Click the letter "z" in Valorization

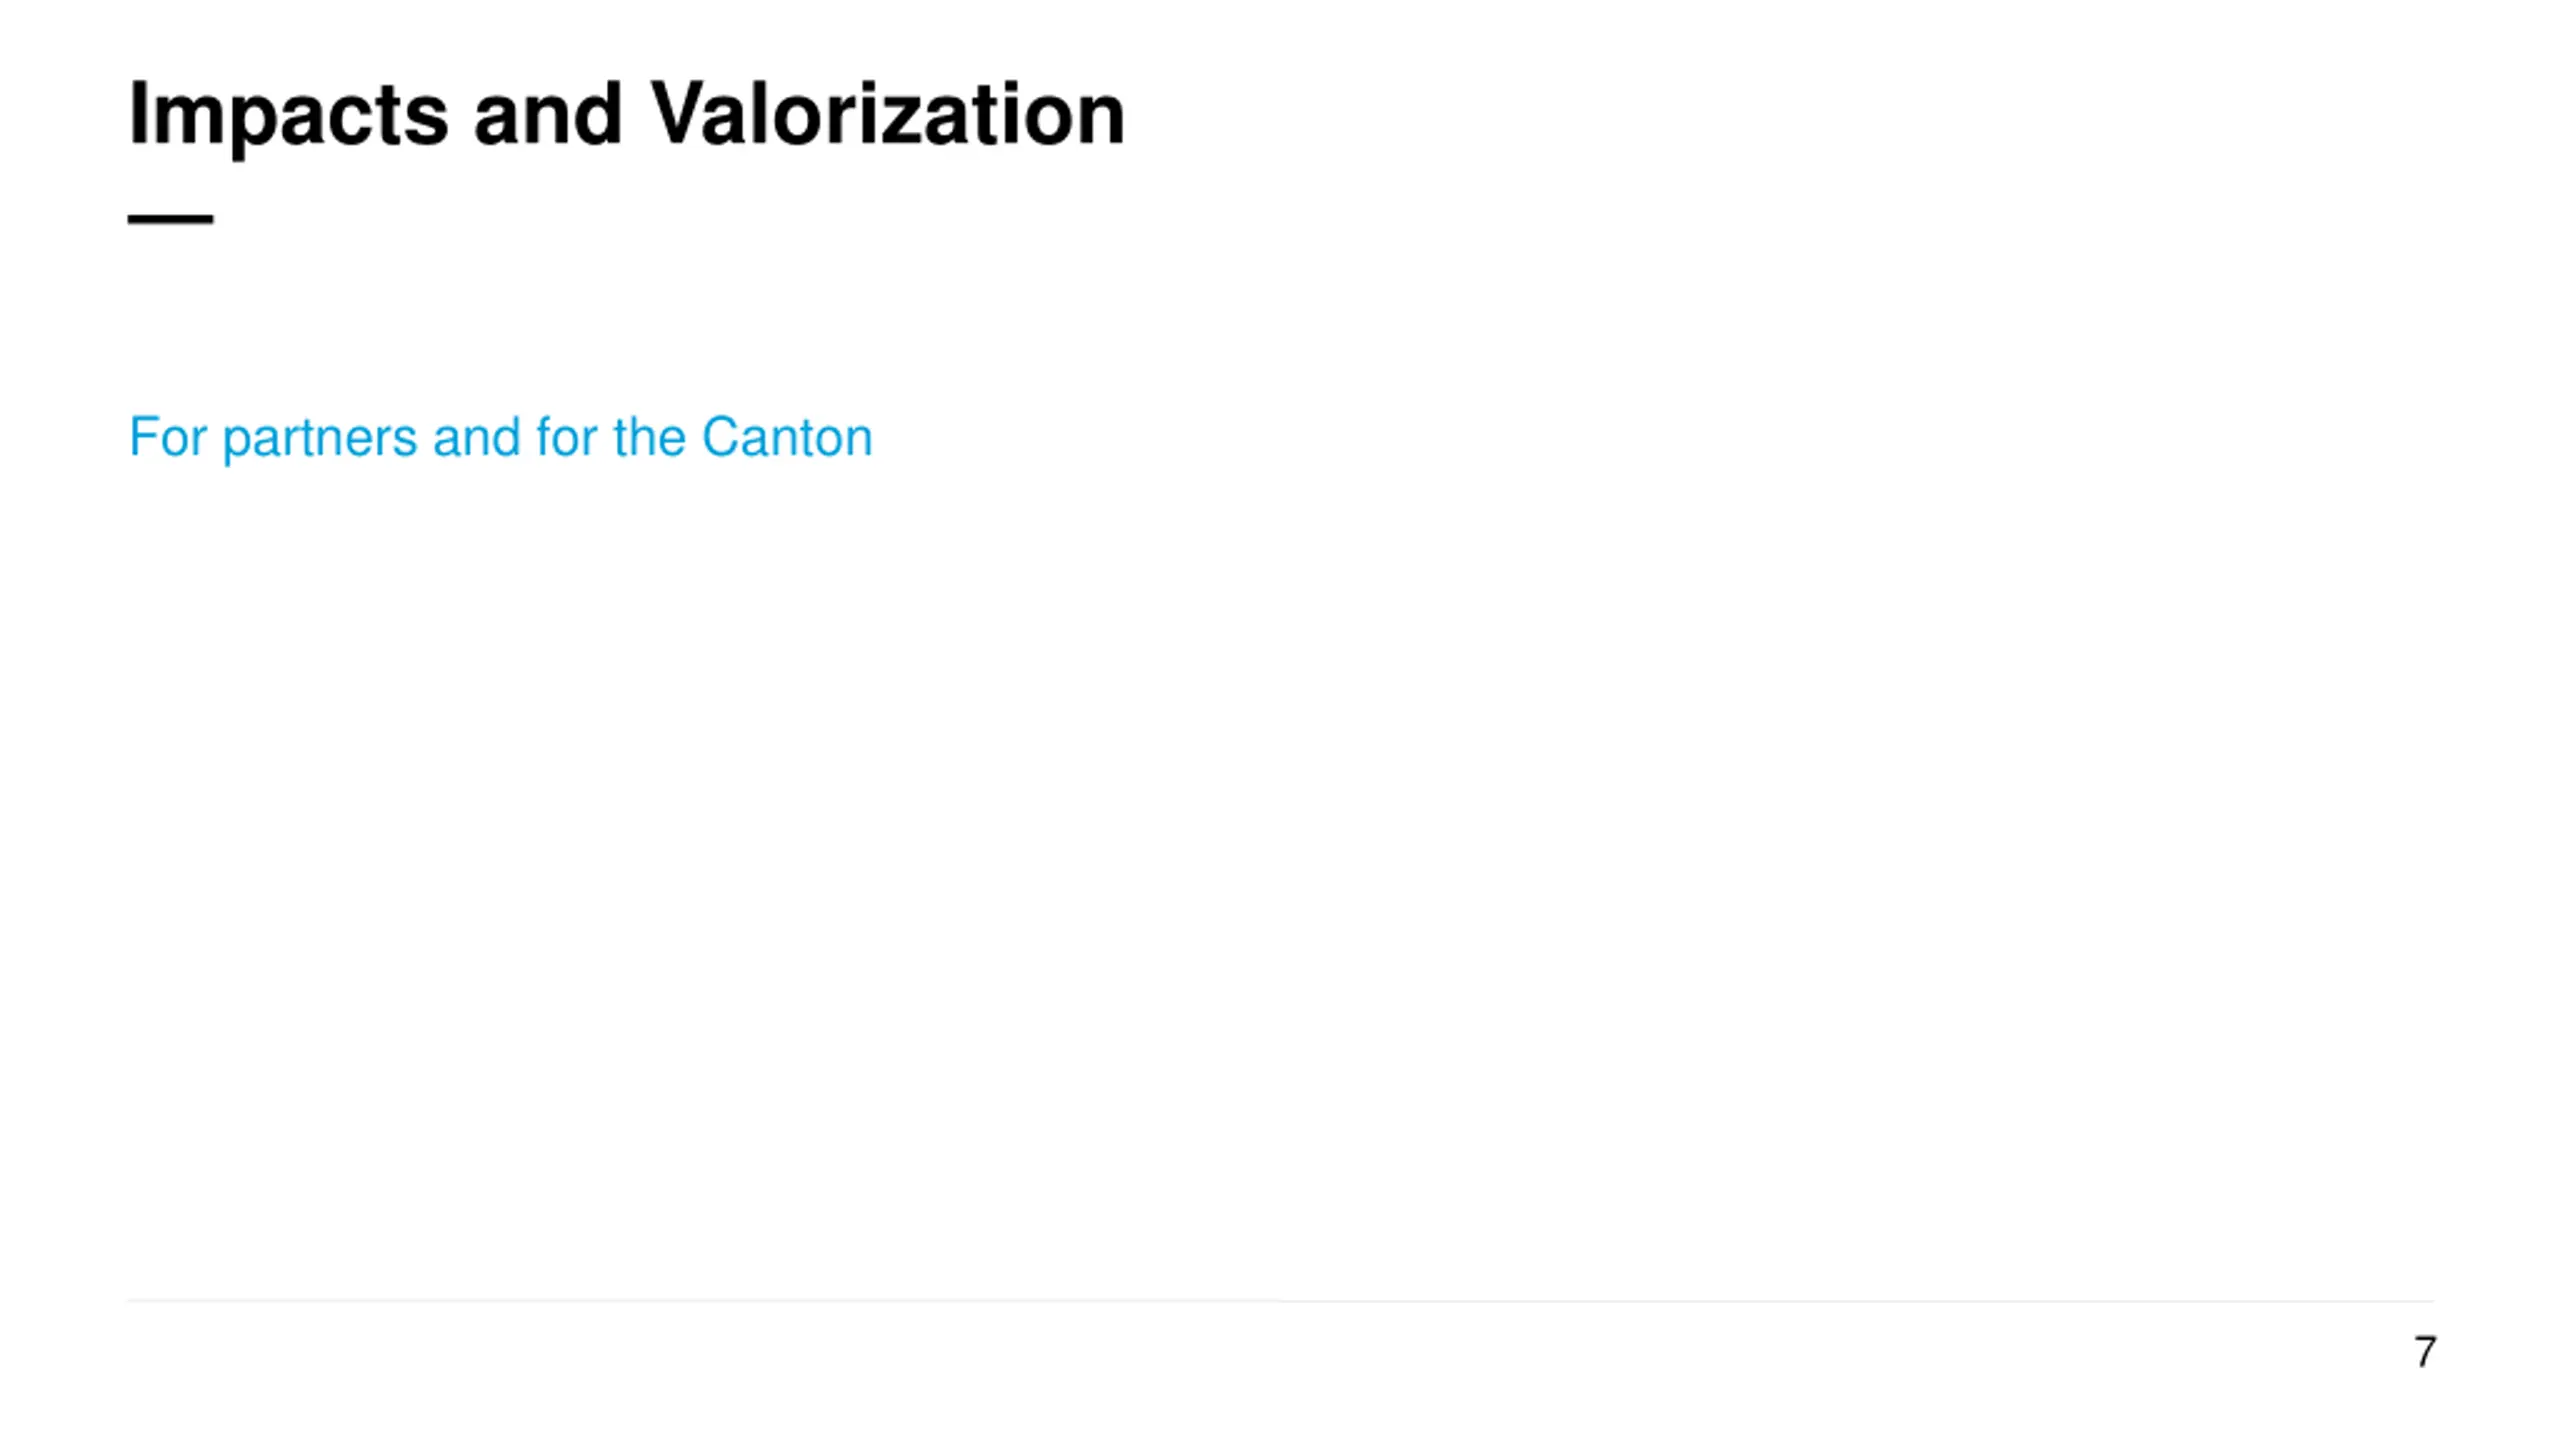pos(900,120)
